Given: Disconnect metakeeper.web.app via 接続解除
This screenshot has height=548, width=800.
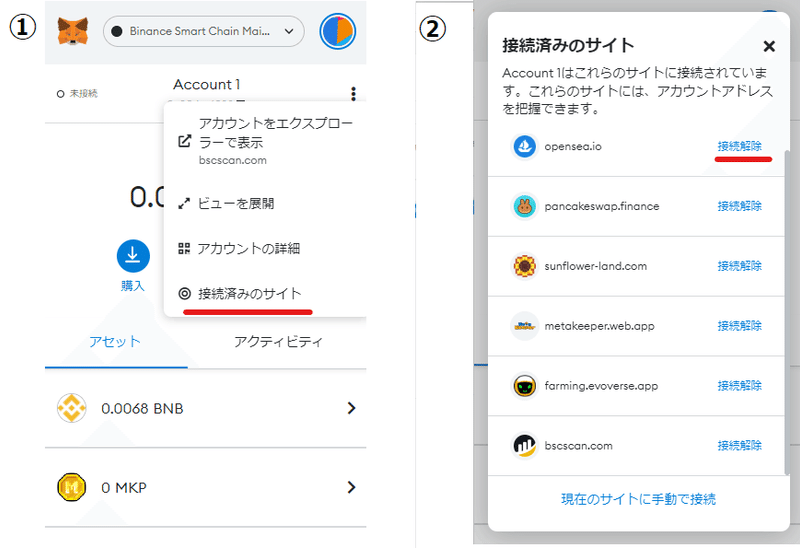Looking at the screenshot, I should [x=739, y=326].
